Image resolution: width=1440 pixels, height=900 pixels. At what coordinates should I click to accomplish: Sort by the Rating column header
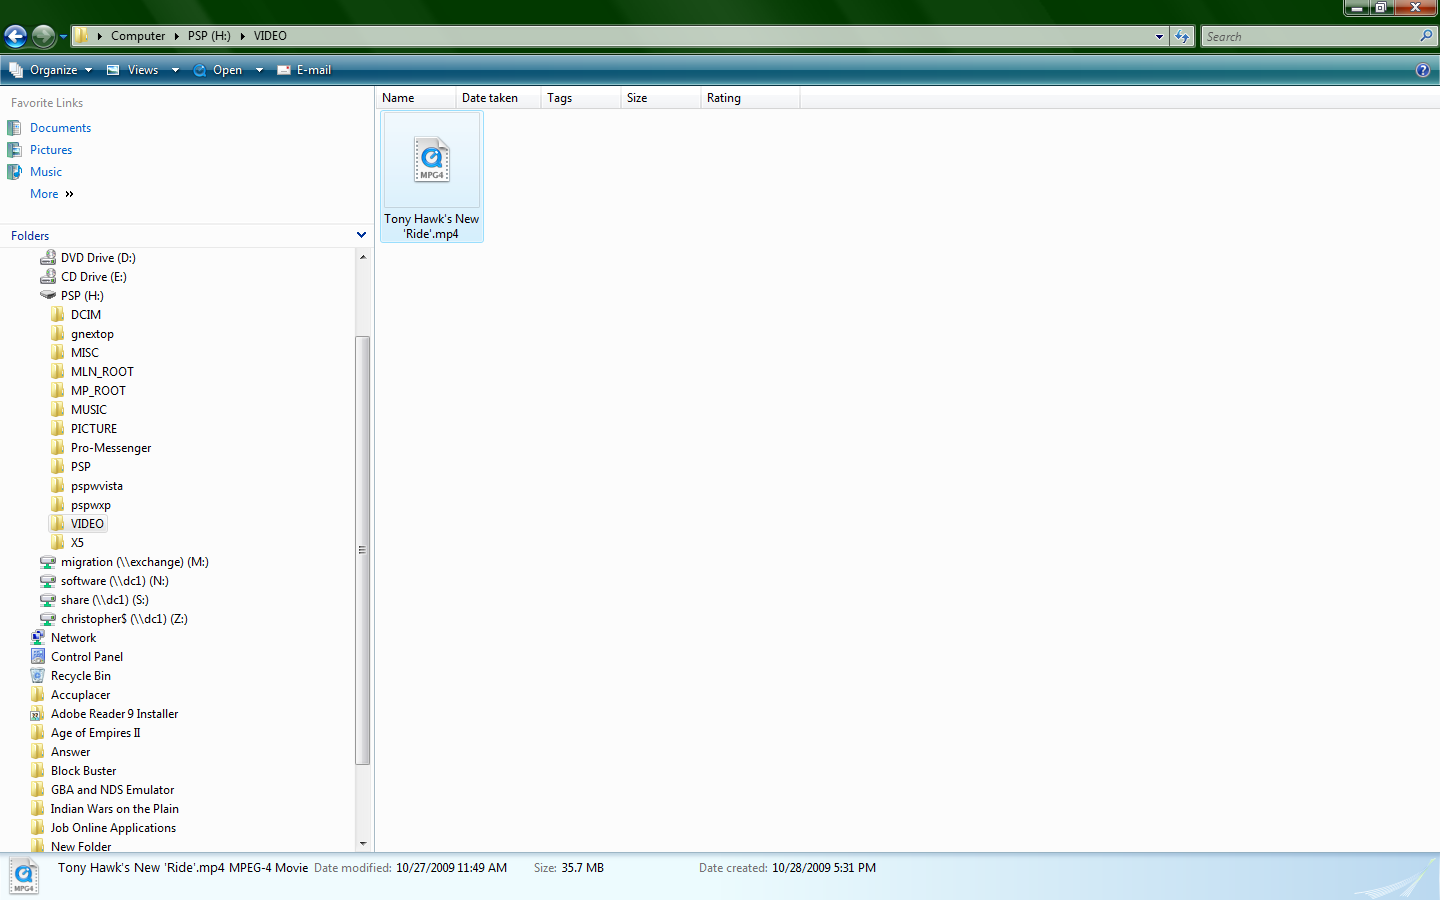point(750,98)
